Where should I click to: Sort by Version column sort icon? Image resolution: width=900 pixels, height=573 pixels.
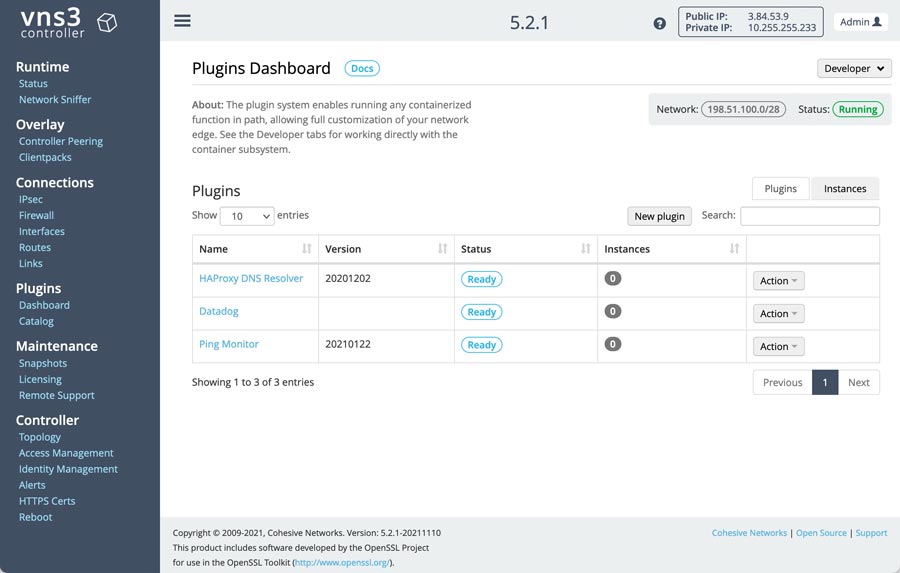click(x=442, y=249)
